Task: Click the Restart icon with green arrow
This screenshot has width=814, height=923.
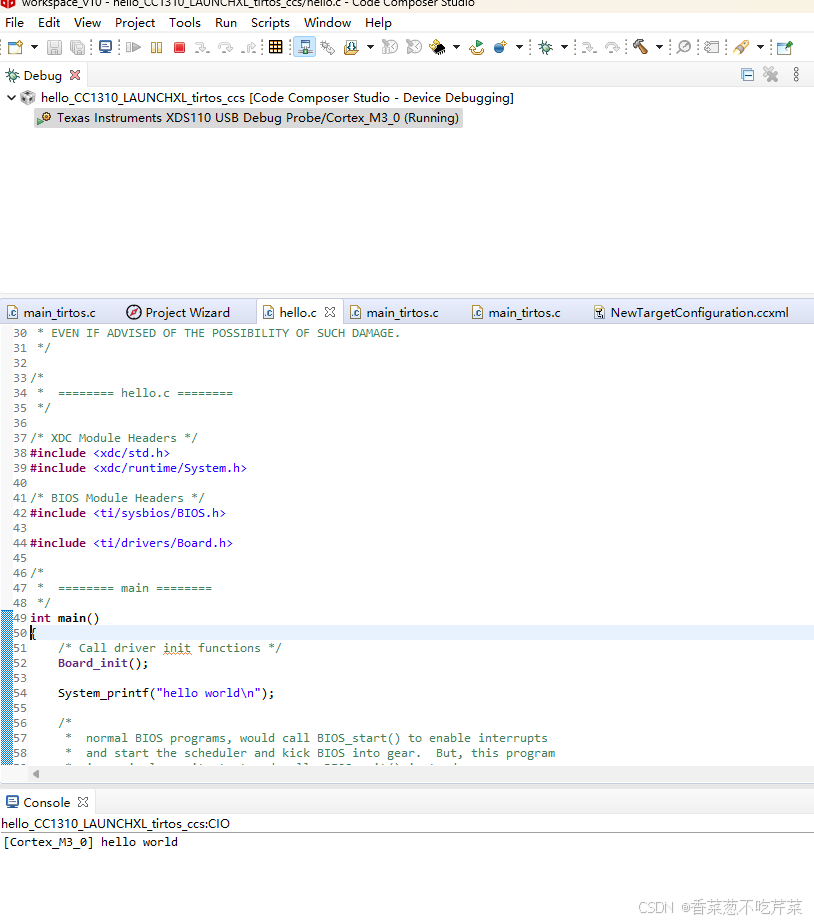Action: pyautogui.click(x=476, y=47)
